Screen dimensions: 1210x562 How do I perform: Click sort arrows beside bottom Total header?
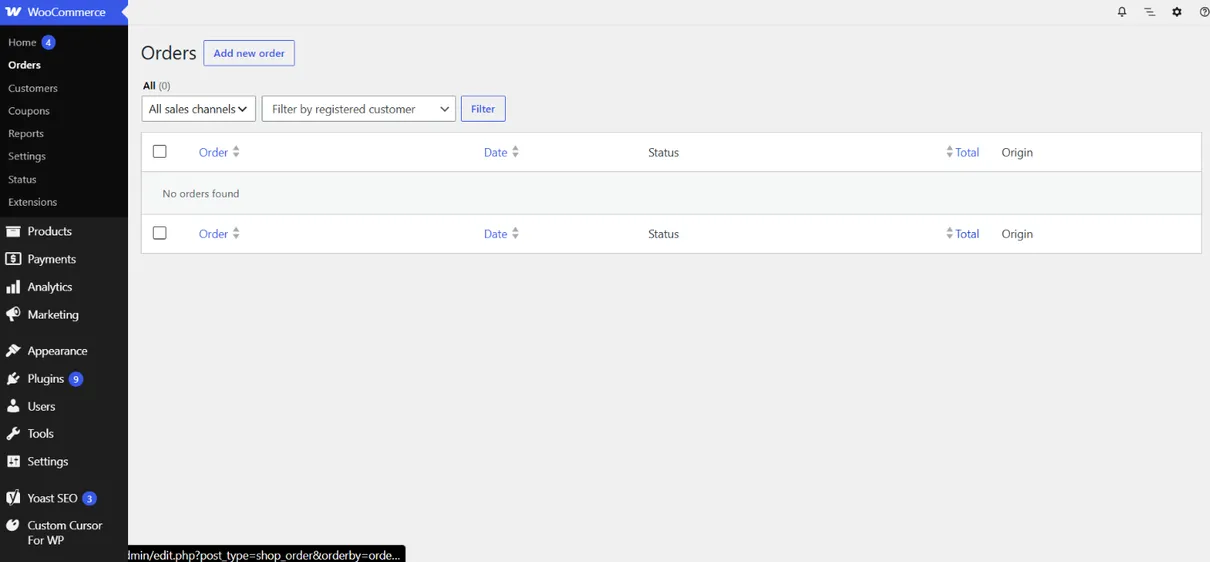[x=949, y=233]
